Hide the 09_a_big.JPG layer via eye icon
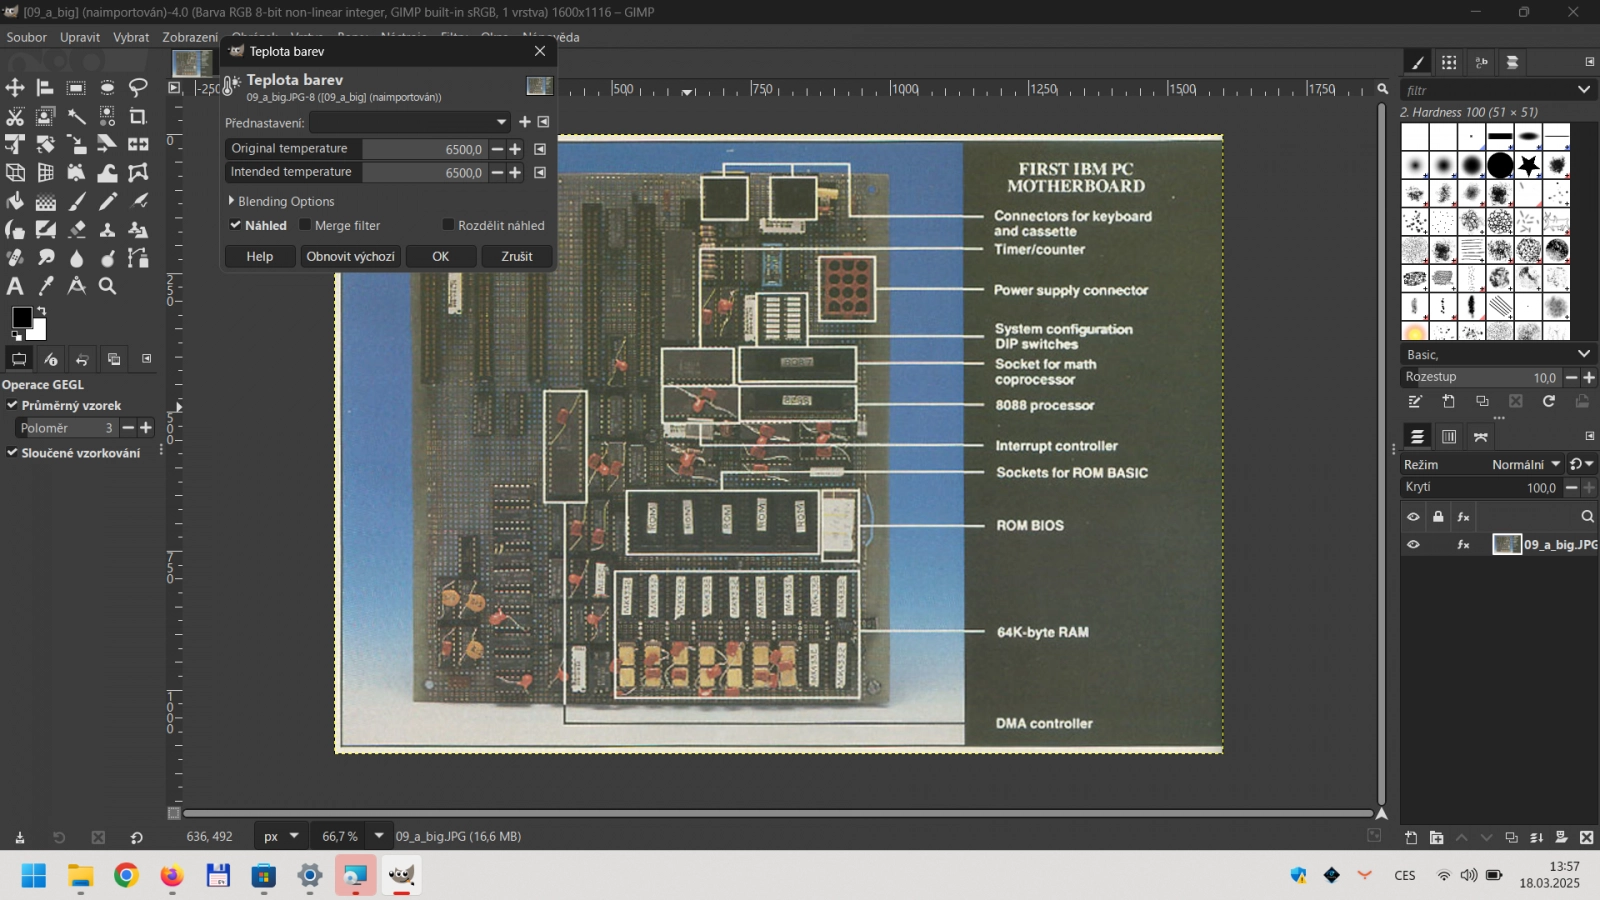 (1413, 544)
